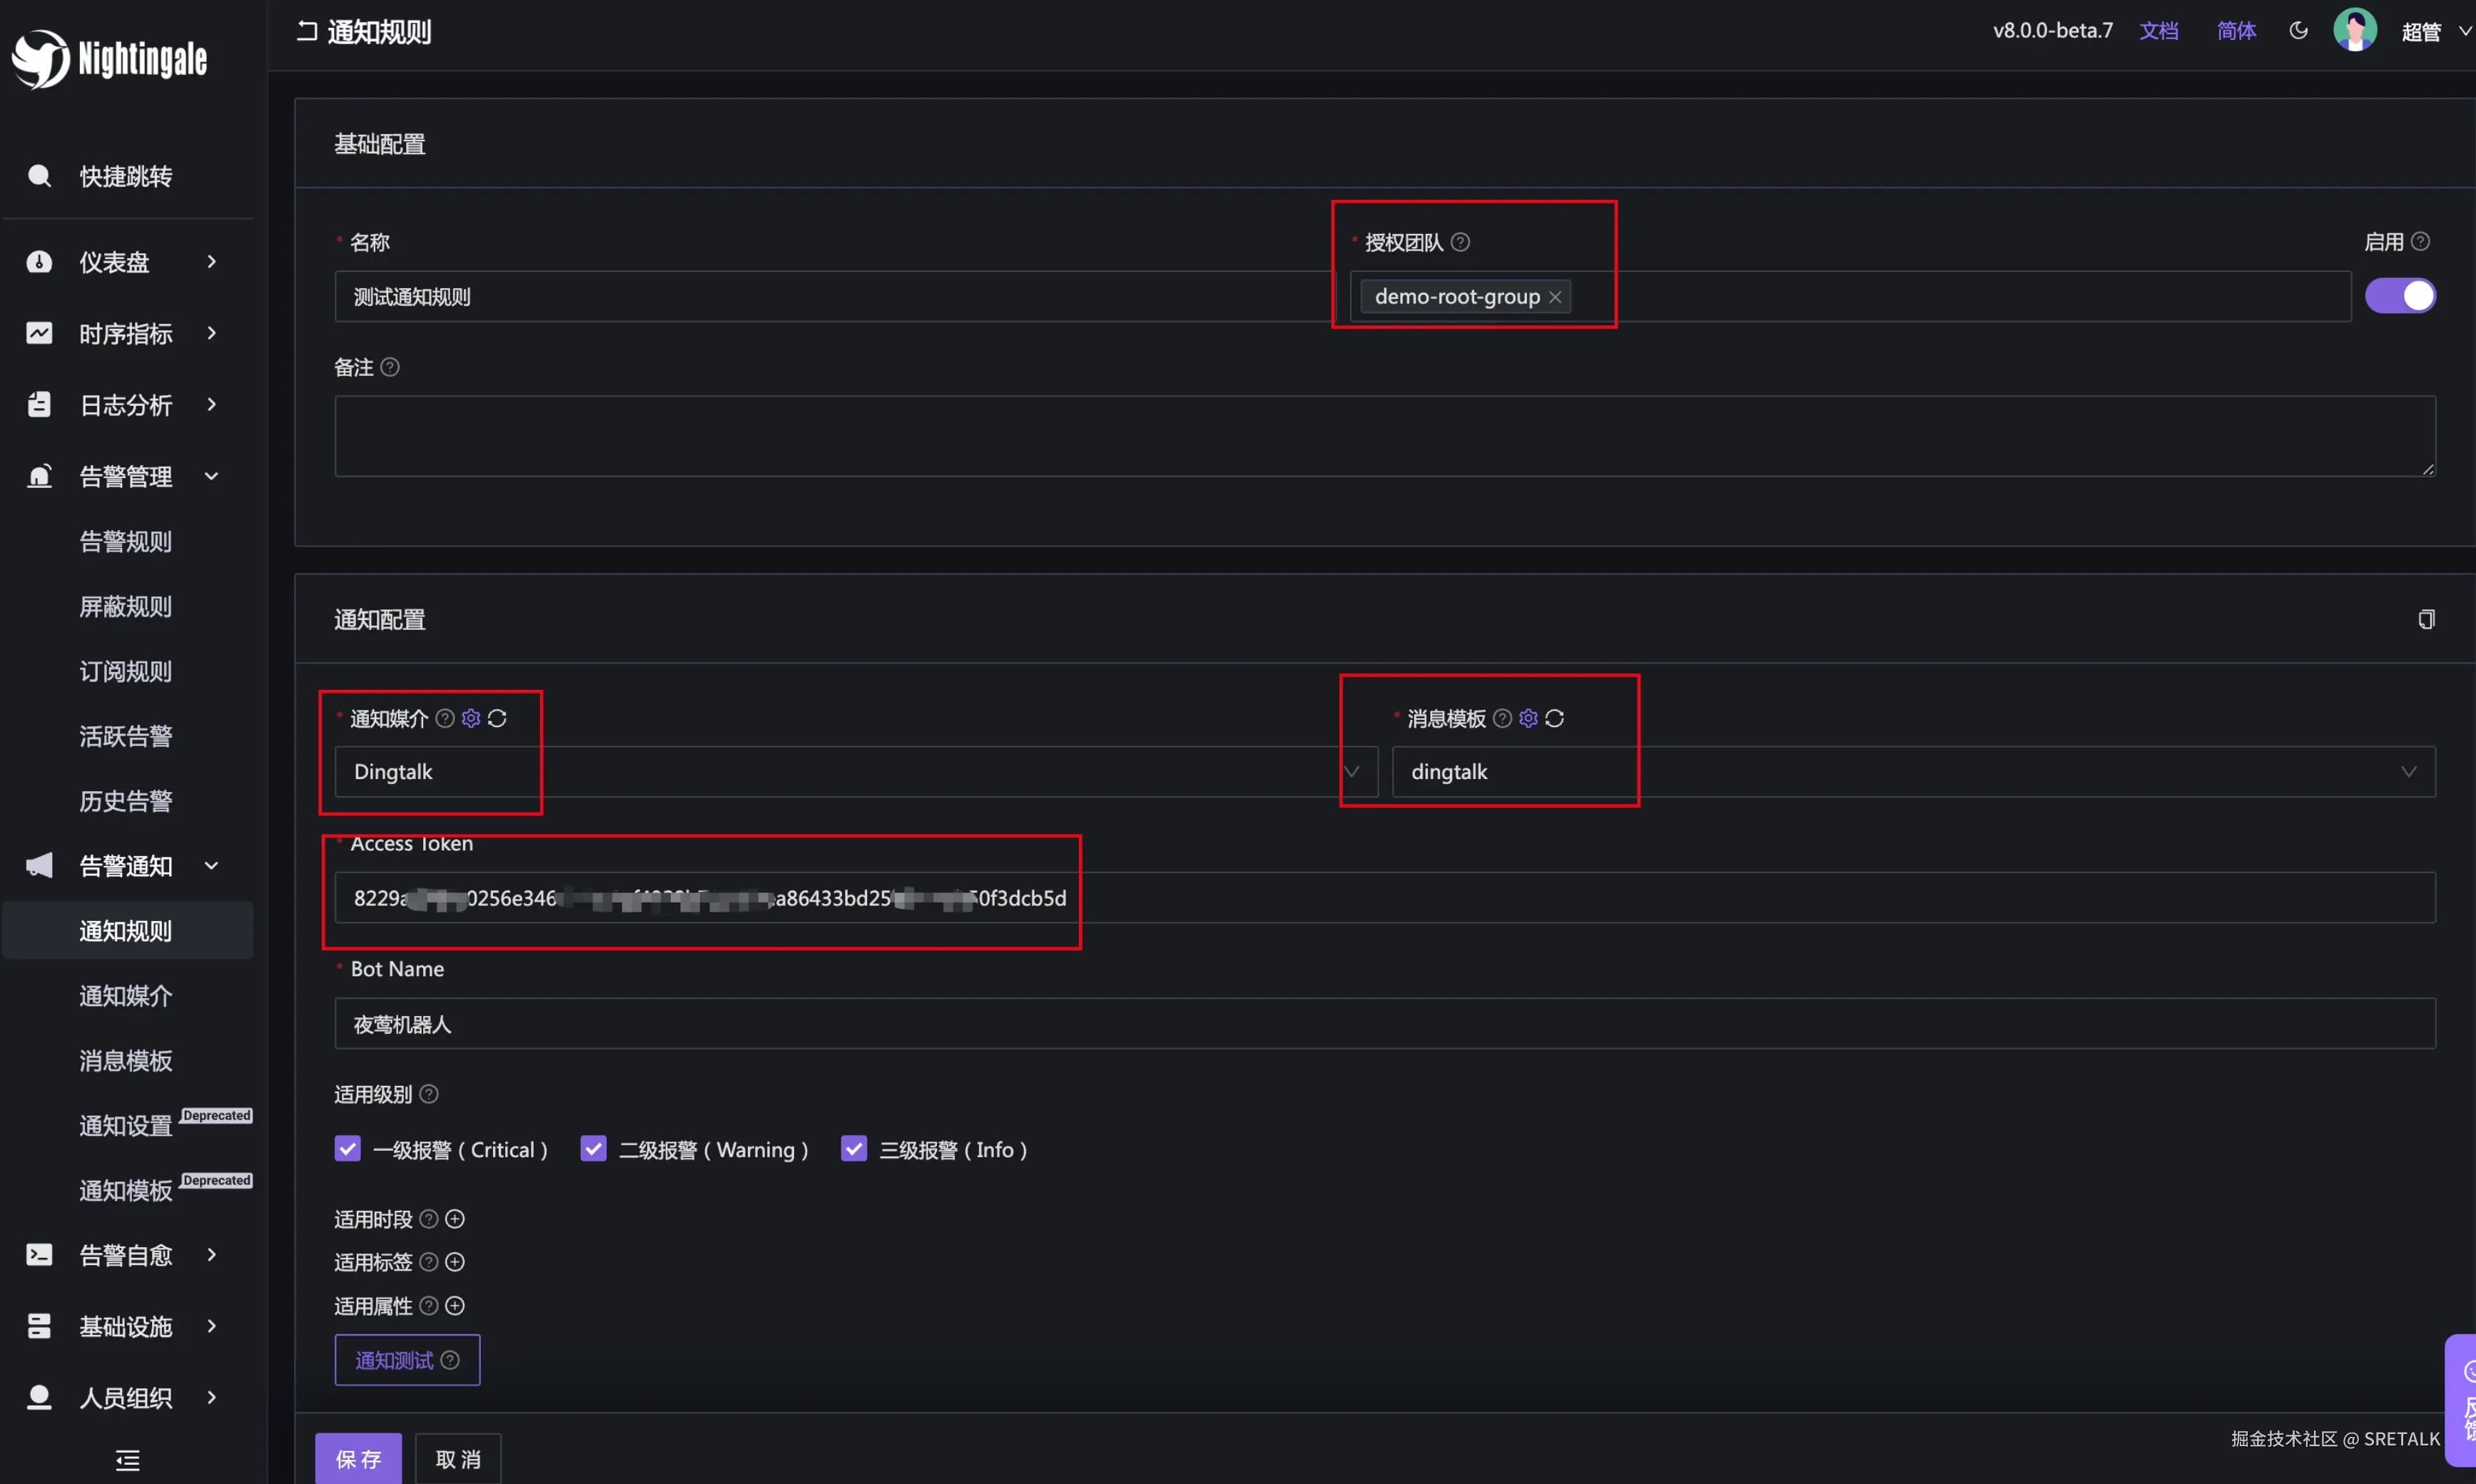
Task: Open the feedback widget tab
Action: click(x=2461, y=1400)
